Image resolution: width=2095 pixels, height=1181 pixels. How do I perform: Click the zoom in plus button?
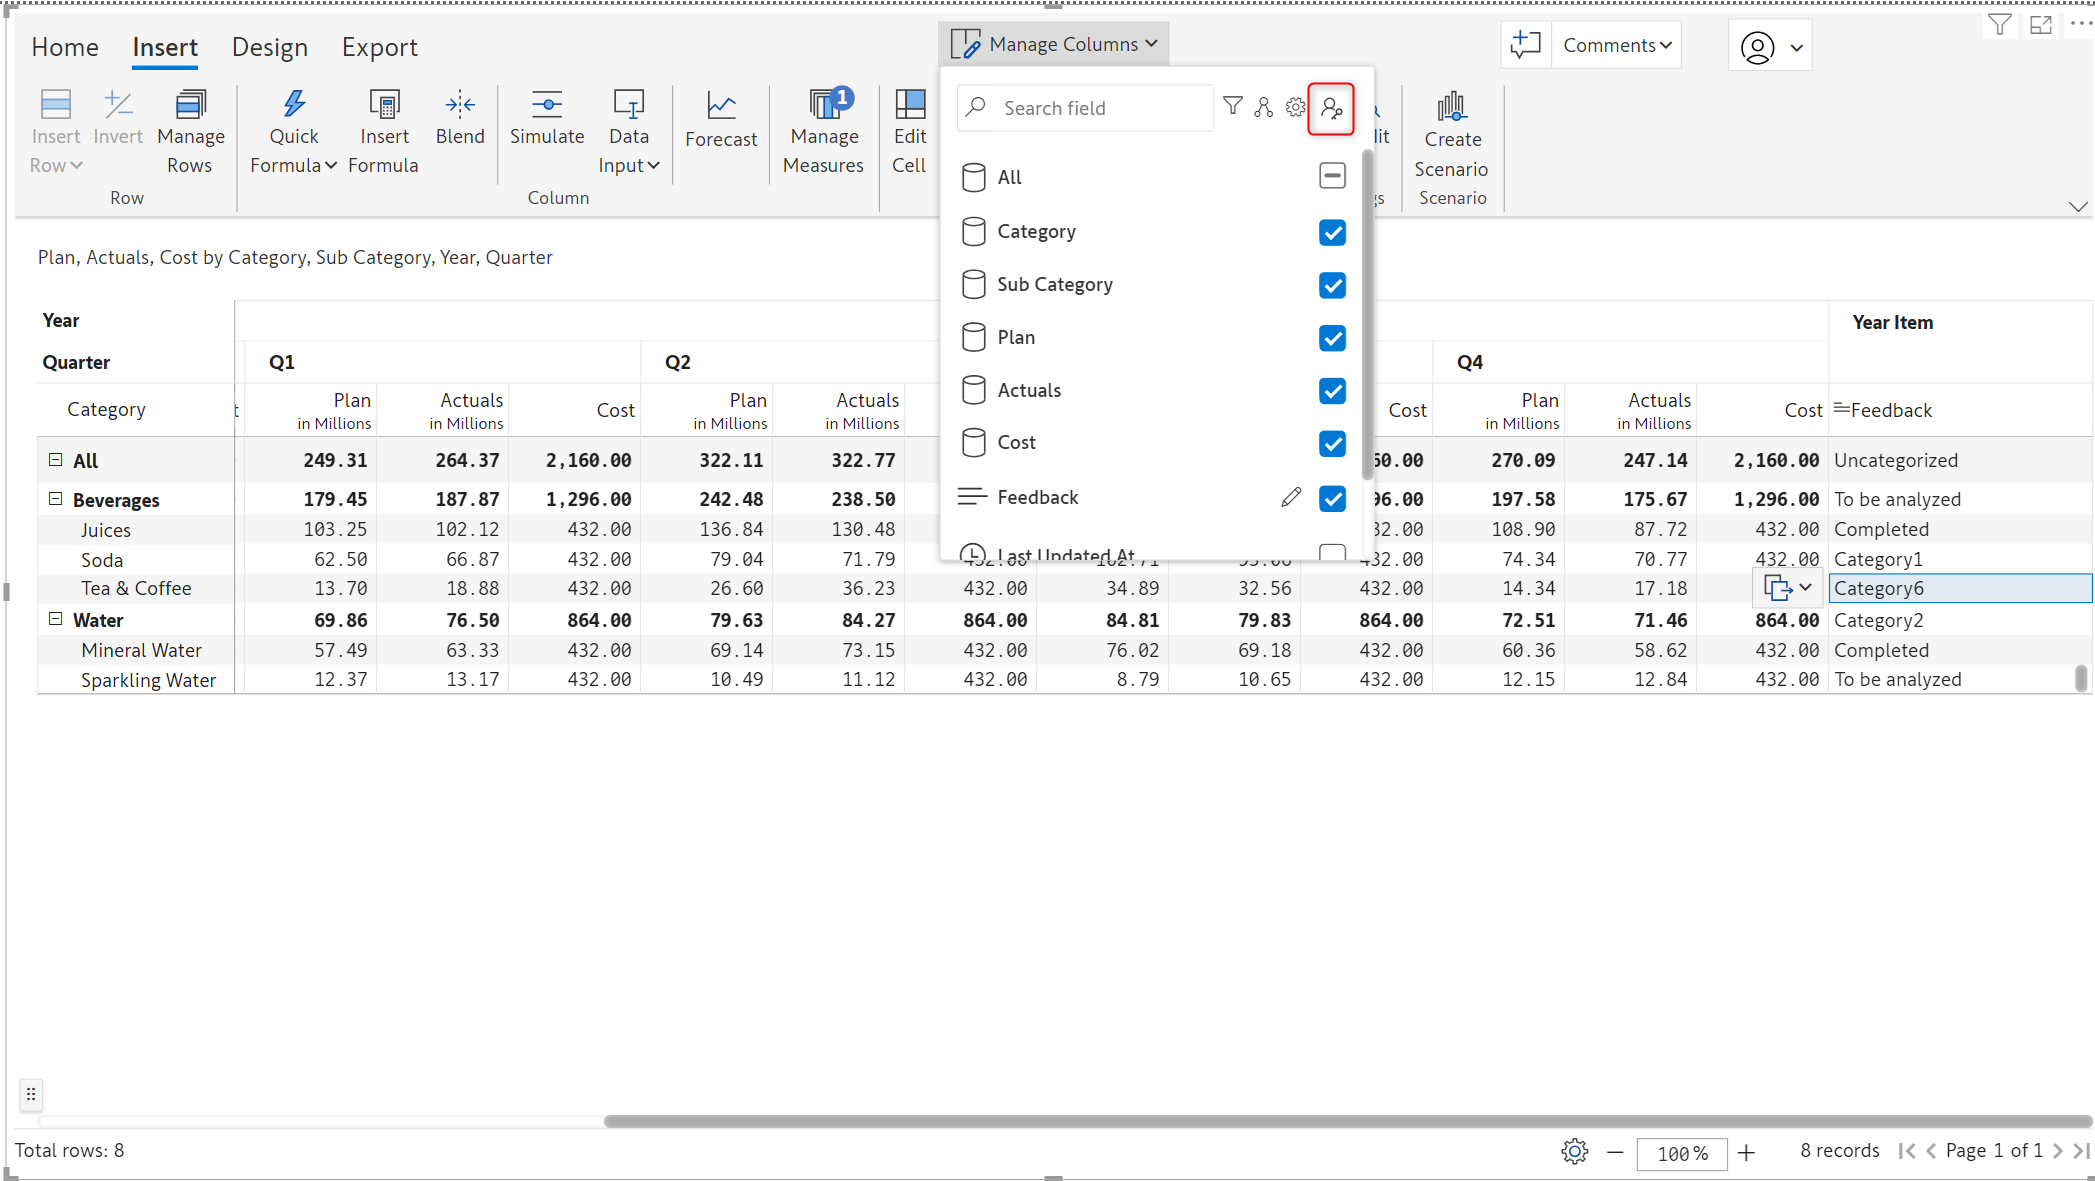(x=1746, y=1153)
